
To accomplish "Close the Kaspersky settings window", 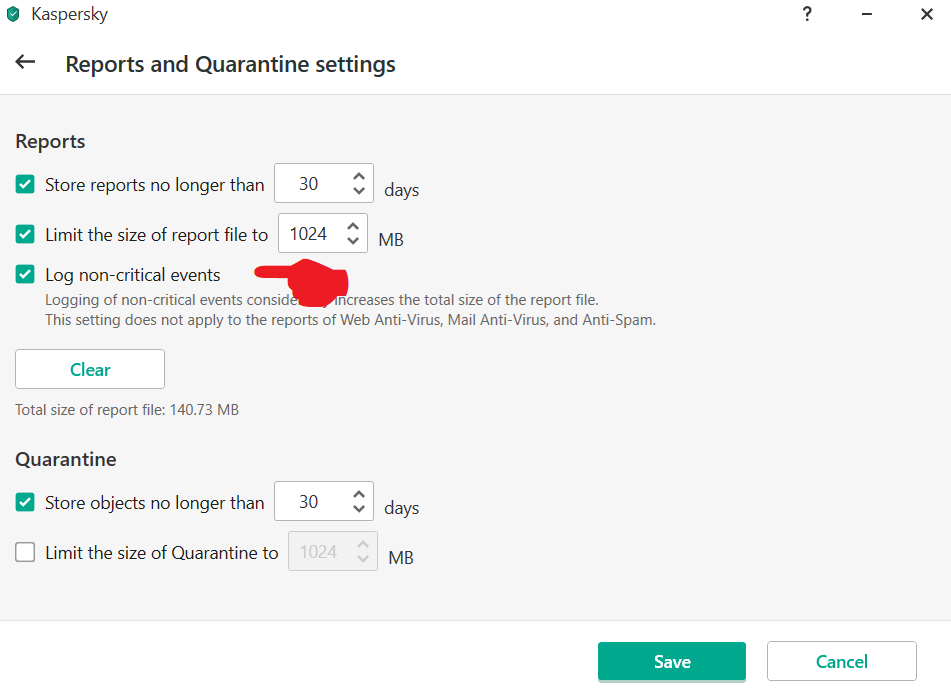I will [x=927, y=14].
